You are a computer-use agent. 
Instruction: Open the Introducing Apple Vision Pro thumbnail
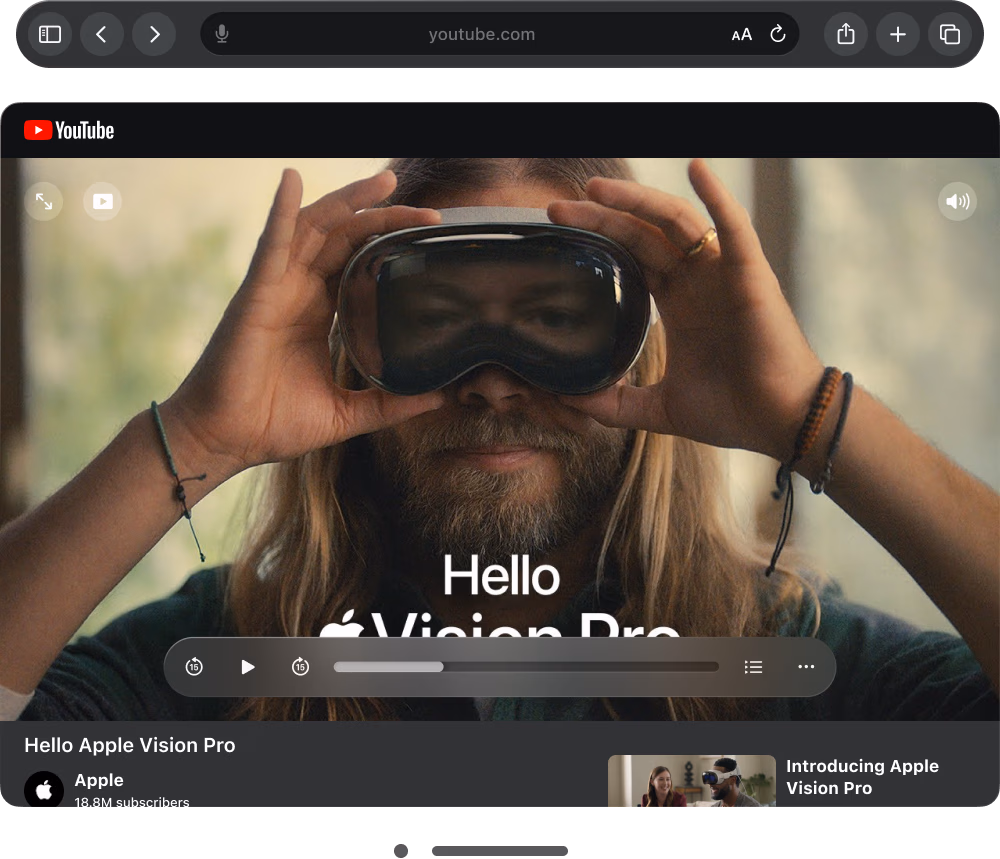pyautogui.click(x=691, y=781)
